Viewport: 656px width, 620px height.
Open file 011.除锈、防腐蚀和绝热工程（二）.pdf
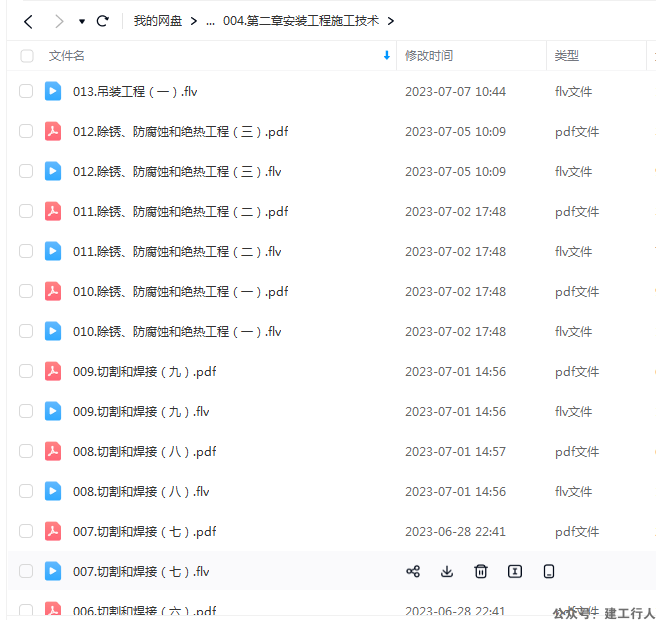[180, 212]
